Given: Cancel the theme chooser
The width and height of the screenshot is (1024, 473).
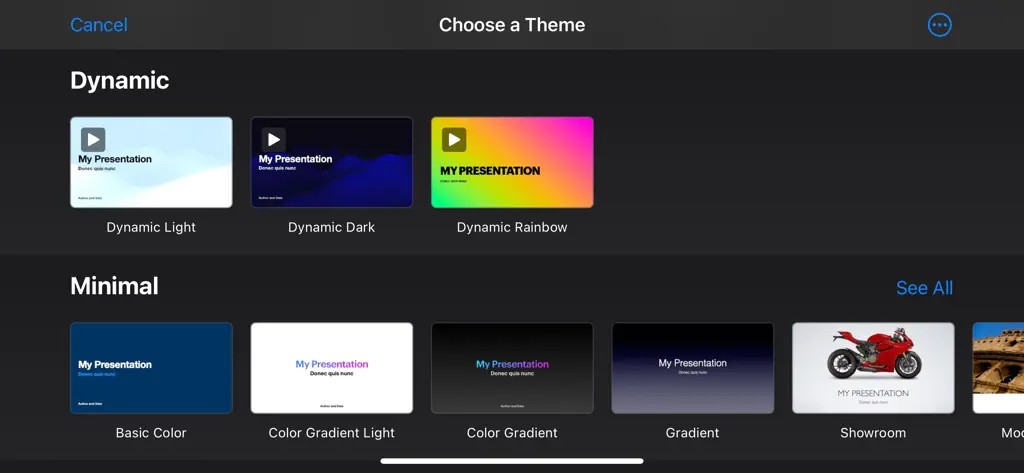Looking at the screenshot, I should (98, 25).
